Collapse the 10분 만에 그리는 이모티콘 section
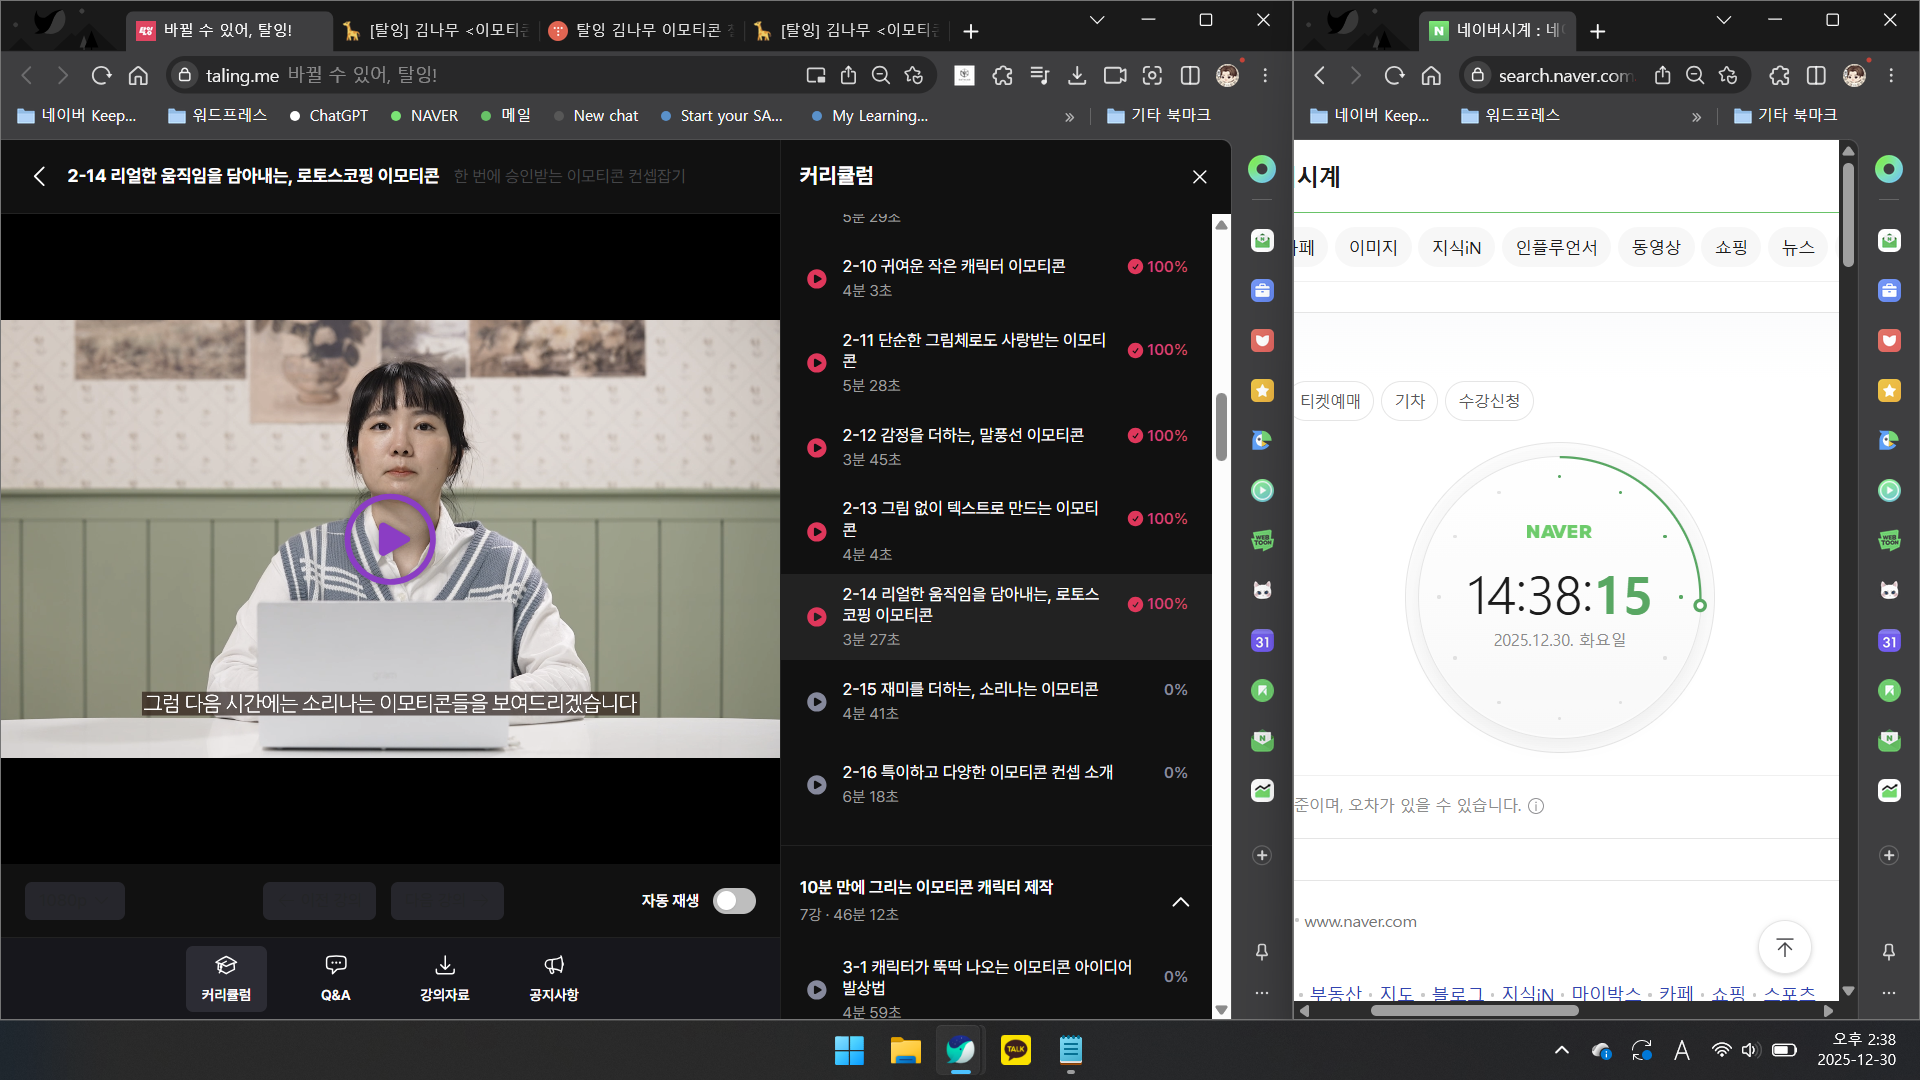 pos(1180,902)
